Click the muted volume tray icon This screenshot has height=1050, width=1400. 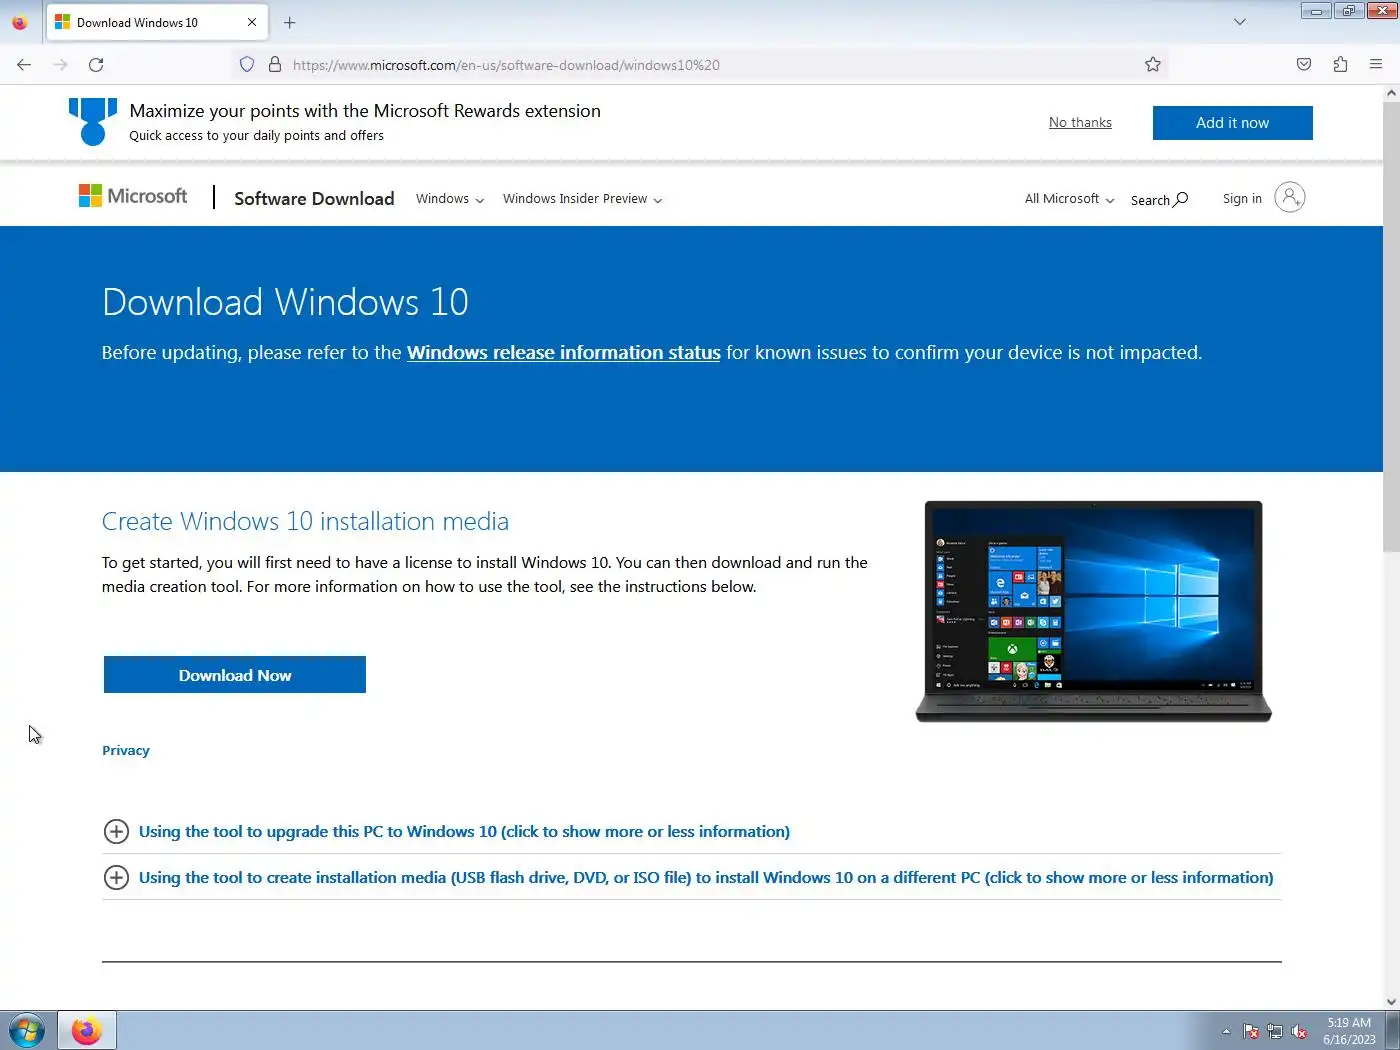pyautogui.click(x=1299, y=1031)
